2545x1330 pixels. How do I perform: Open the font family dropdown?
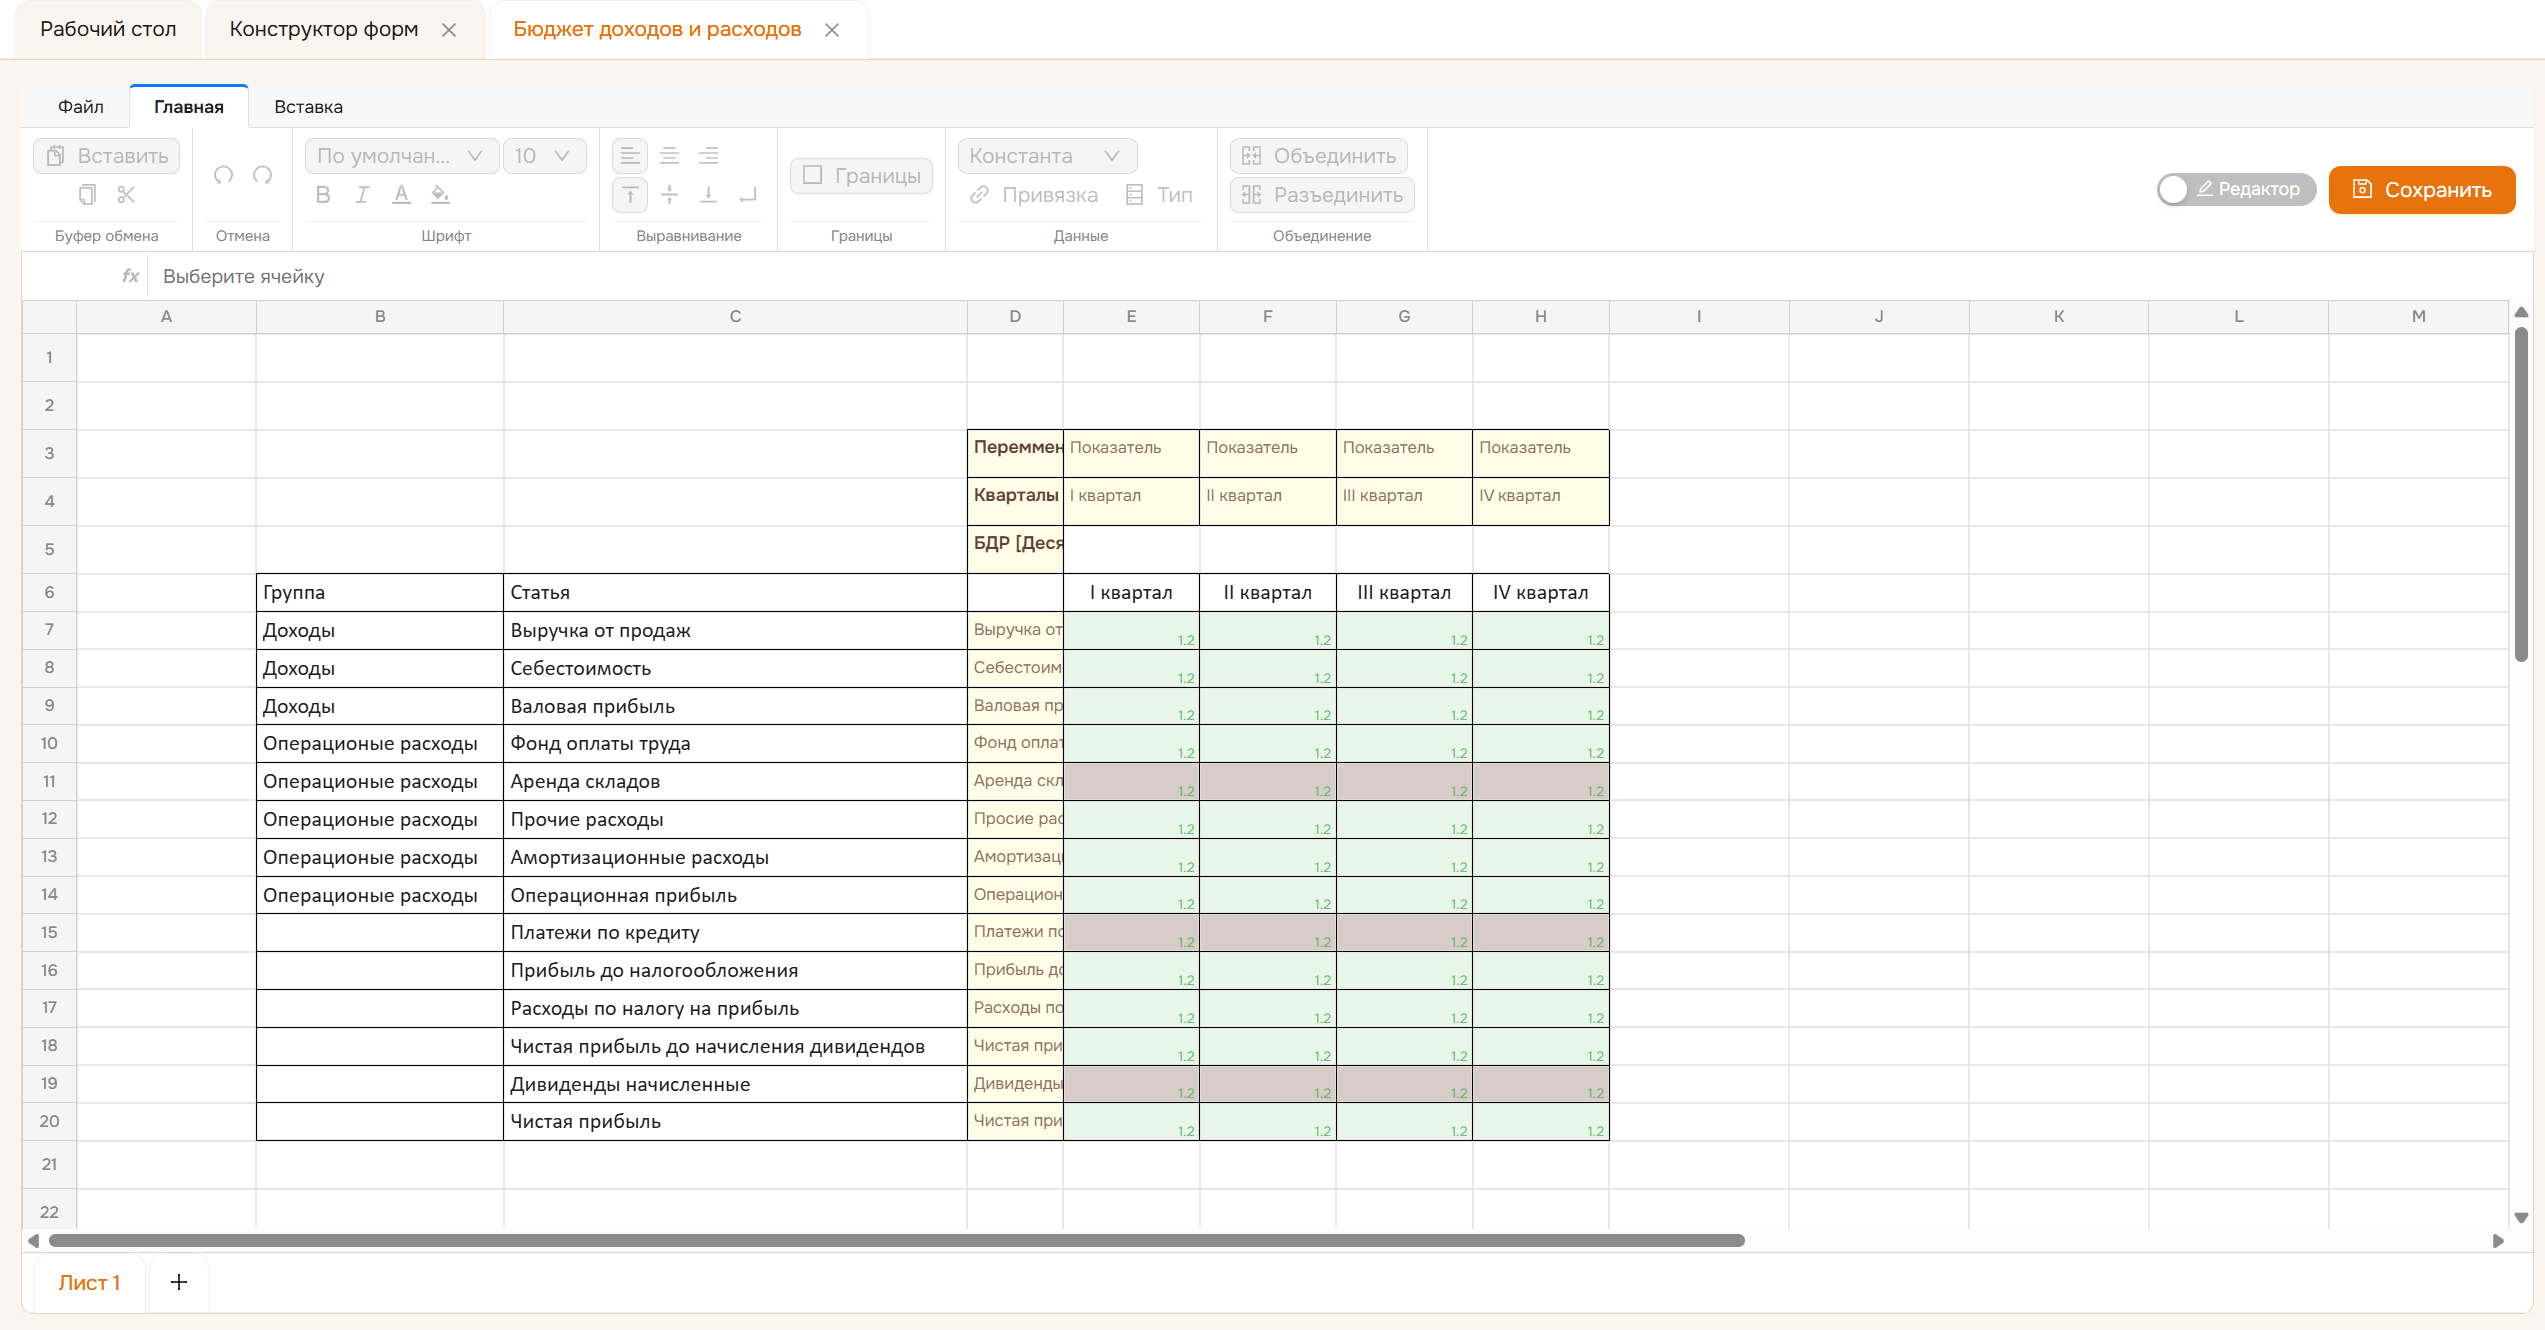[x=401, y=156]
